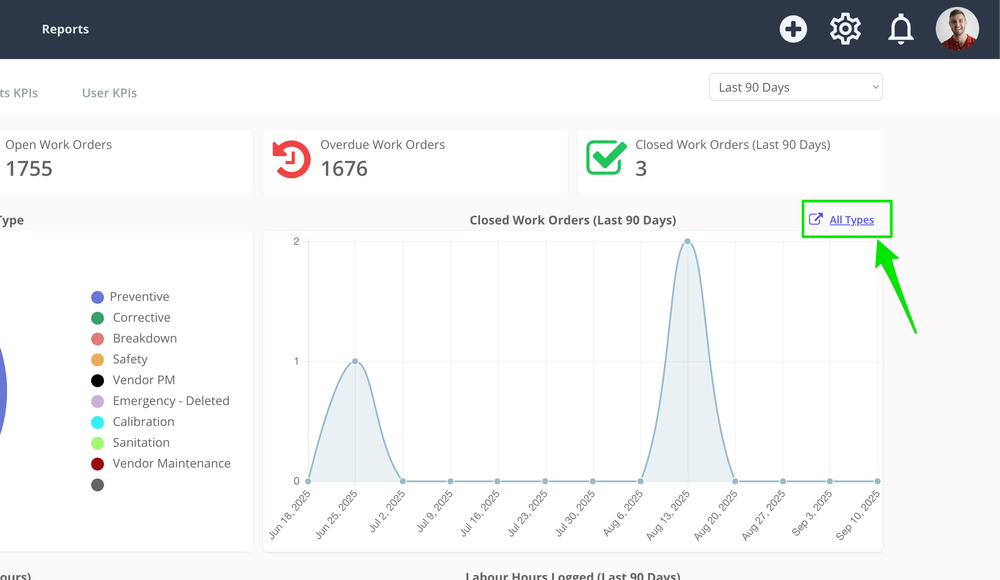Toggle the Preventive legend entry
Screen dimensions: 1000x580
pos(130,297)
